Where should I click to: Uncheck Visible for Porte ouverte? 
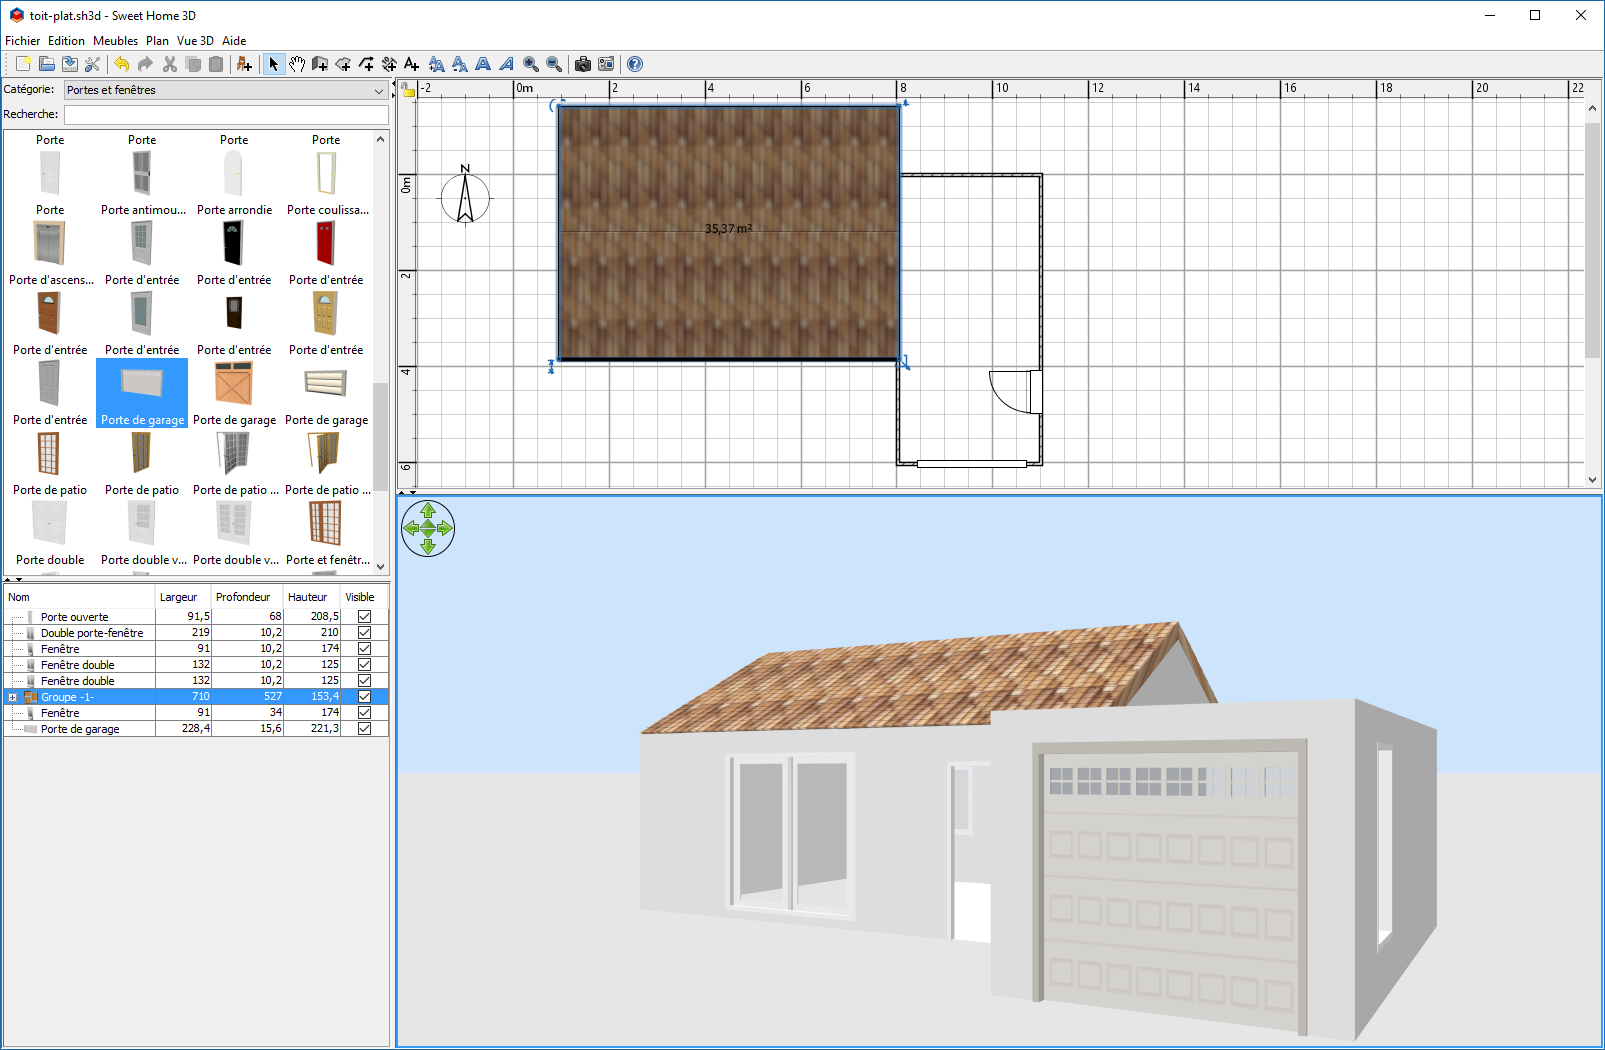coord(365,617)
